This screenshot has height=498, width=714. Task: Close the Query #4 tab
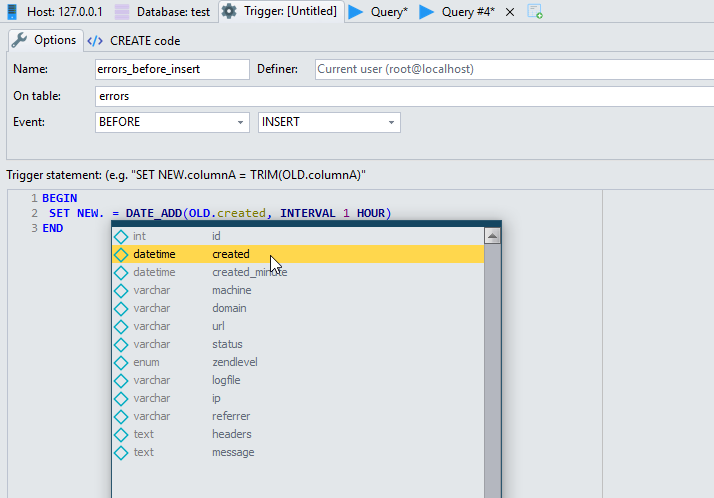coord(510,12)
